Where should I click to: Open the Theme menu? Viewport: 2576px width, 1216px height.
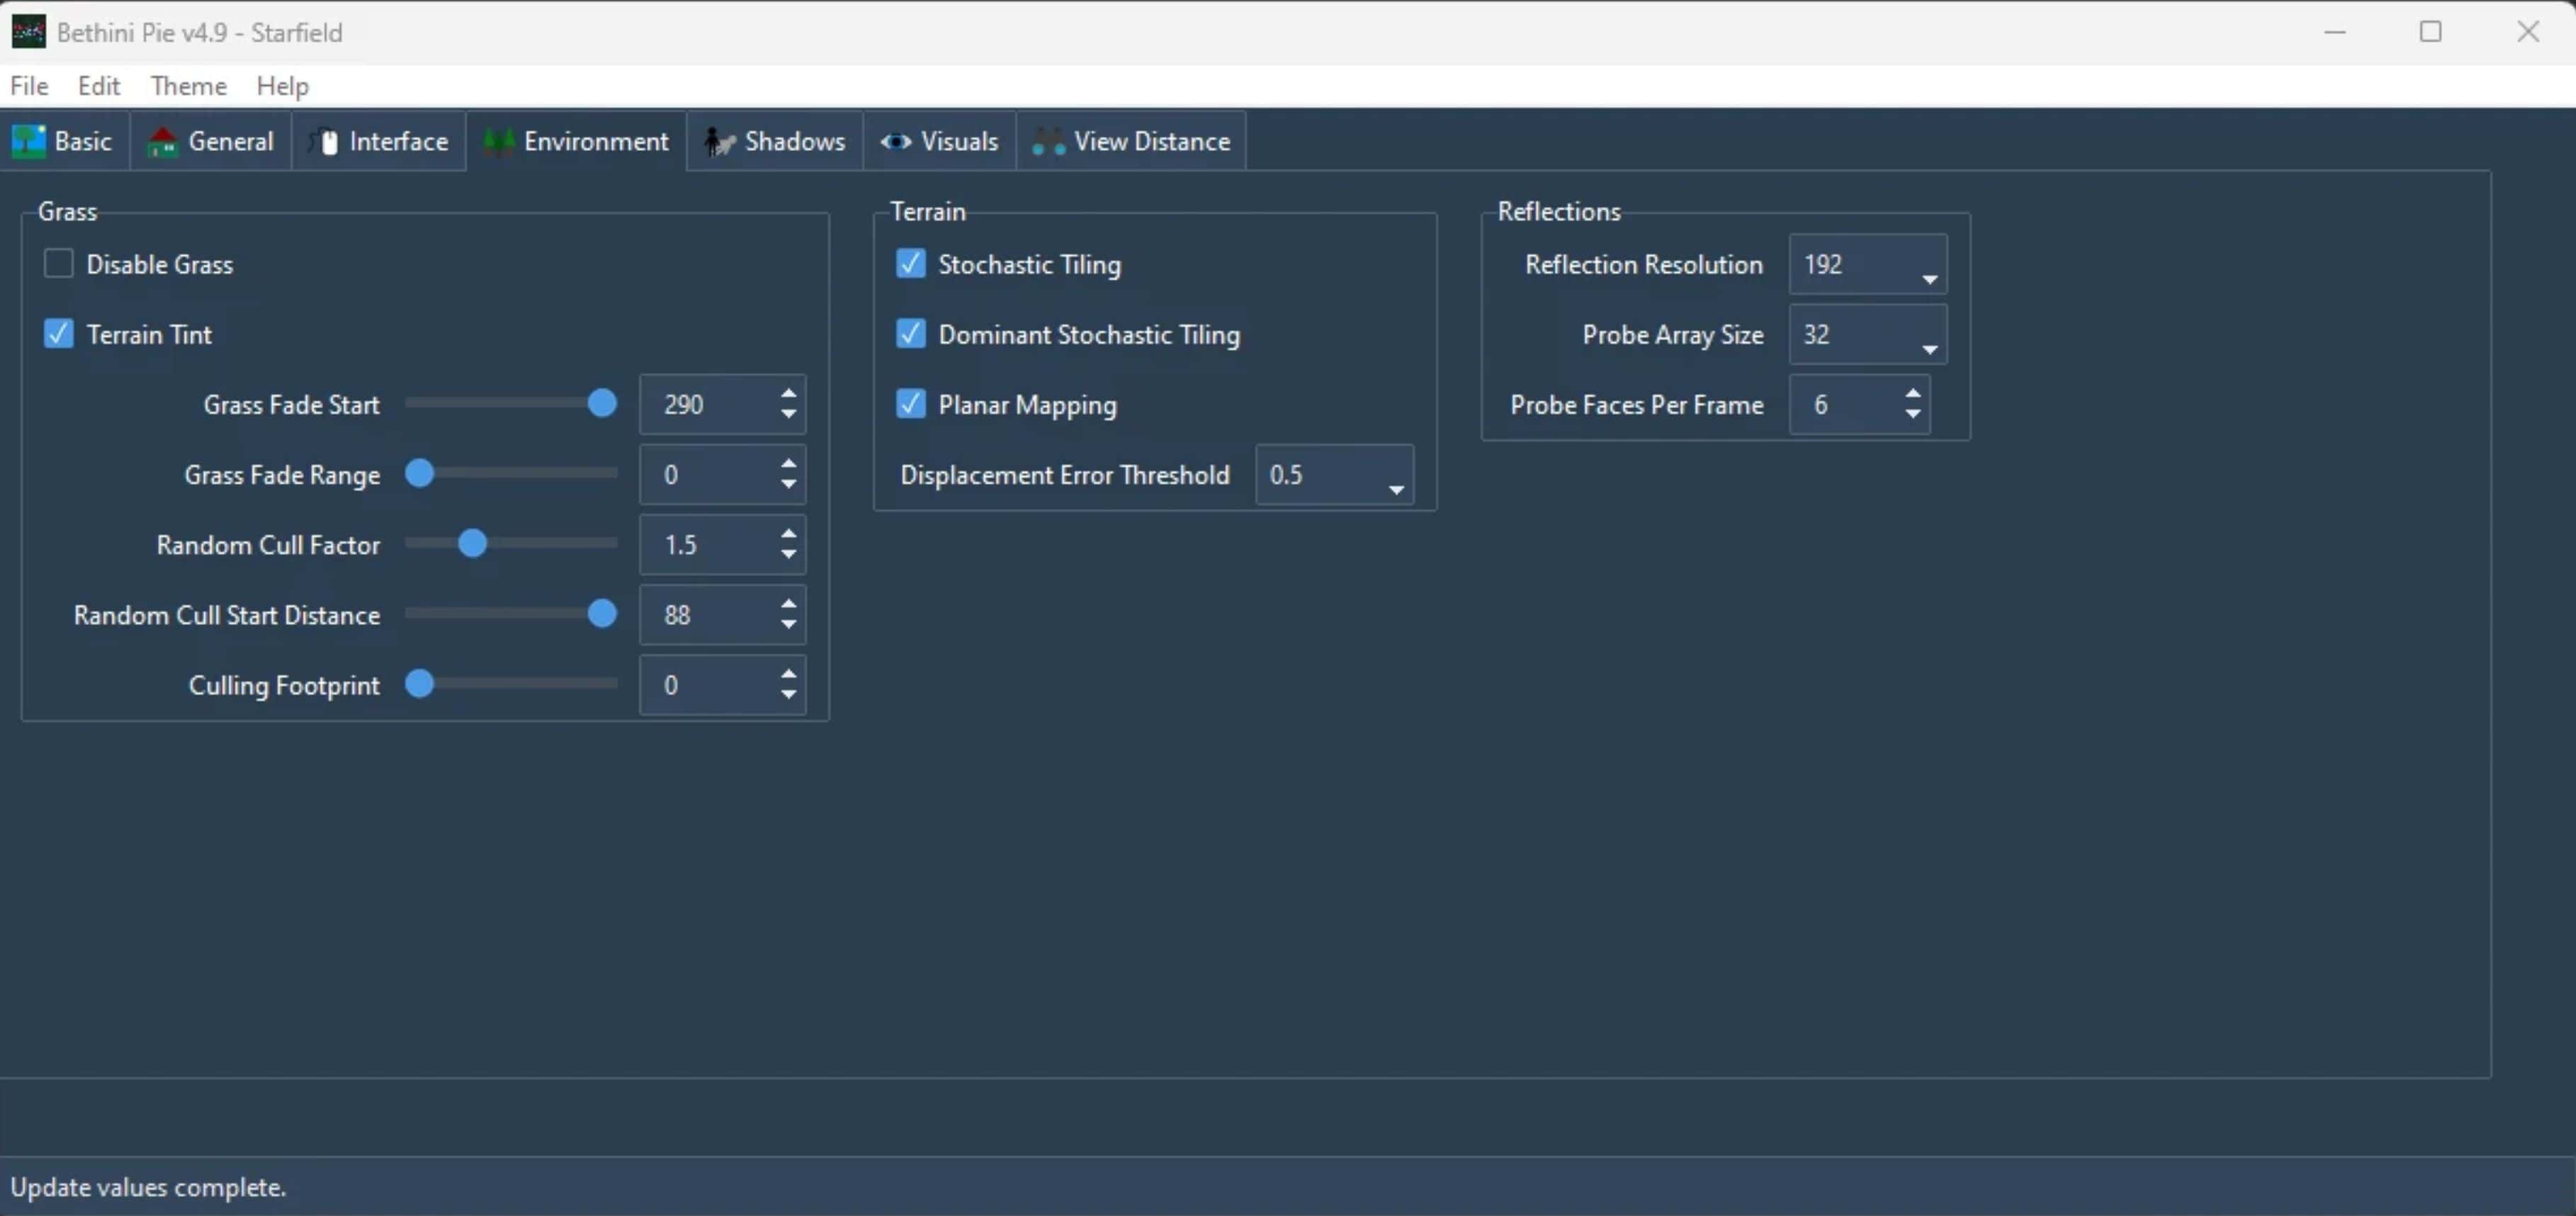click(x=188, y=86)
